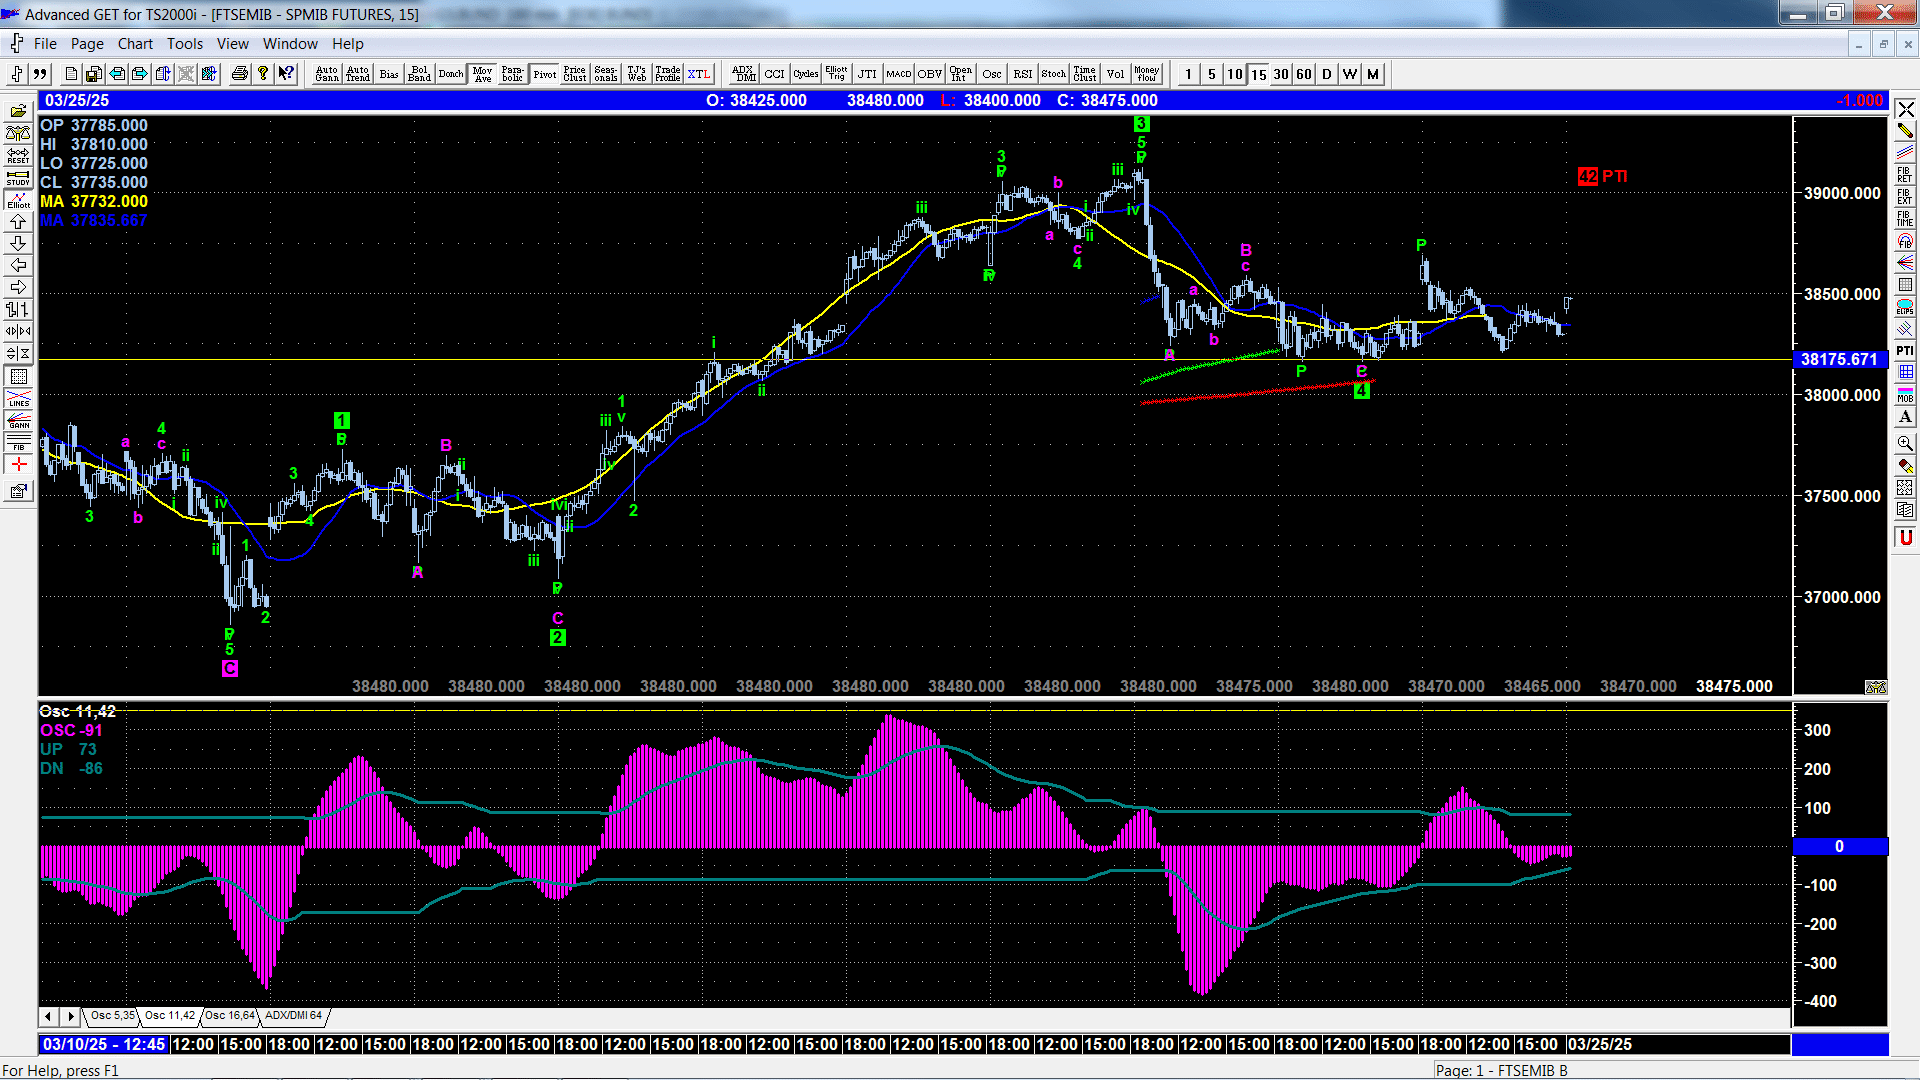Open the Help menu
Image resolution: width=1920 pixels, height=1080 pixels.
[347, 44]
